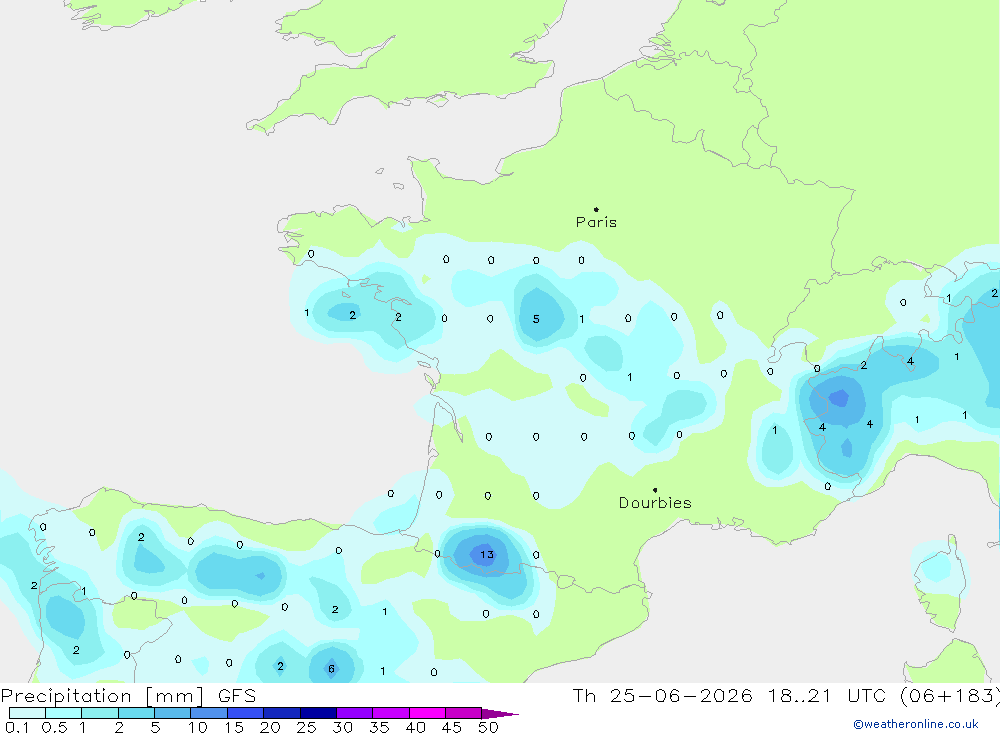Click the Dourbies location label

pyautogui.click(x=655, y=503)
